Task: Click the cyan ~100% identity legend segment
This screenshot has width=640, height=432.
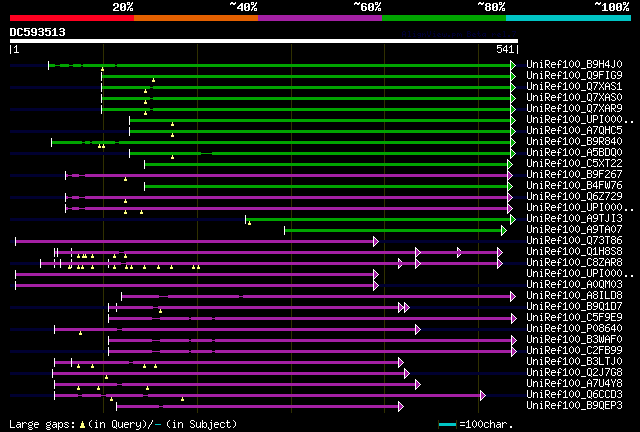Action: [x=568, y=18]
